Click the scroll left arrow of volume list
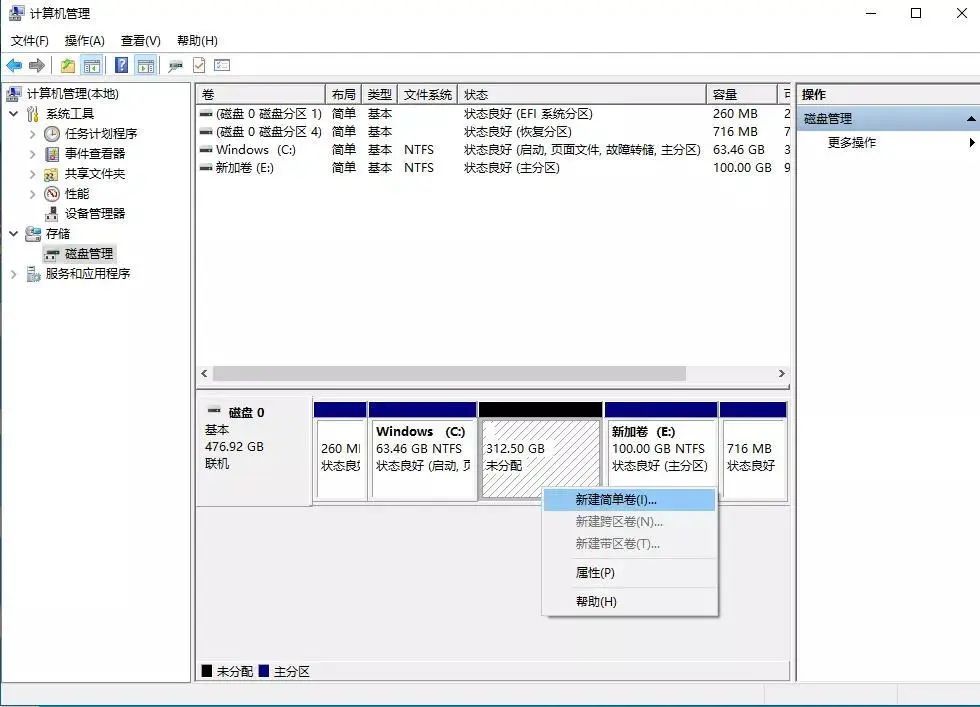The height and width of the screenshot is (707, 980). [204, 373]
